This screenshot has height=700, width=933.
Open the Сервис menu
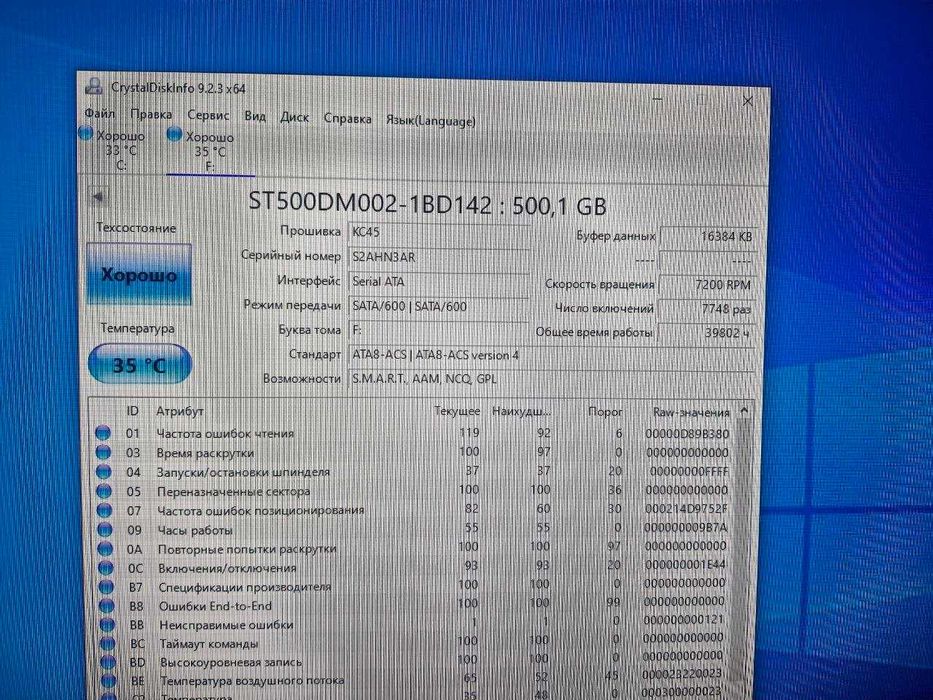click(208, 115)
